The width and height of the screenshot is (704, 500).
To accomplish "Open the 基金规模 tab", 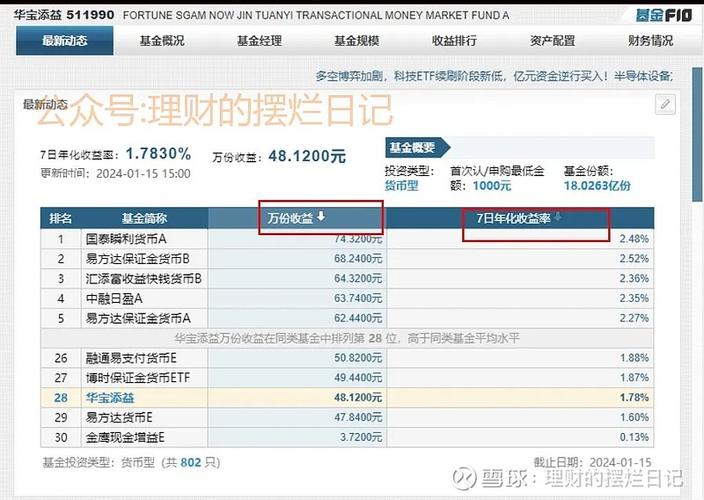I will 357,41.
